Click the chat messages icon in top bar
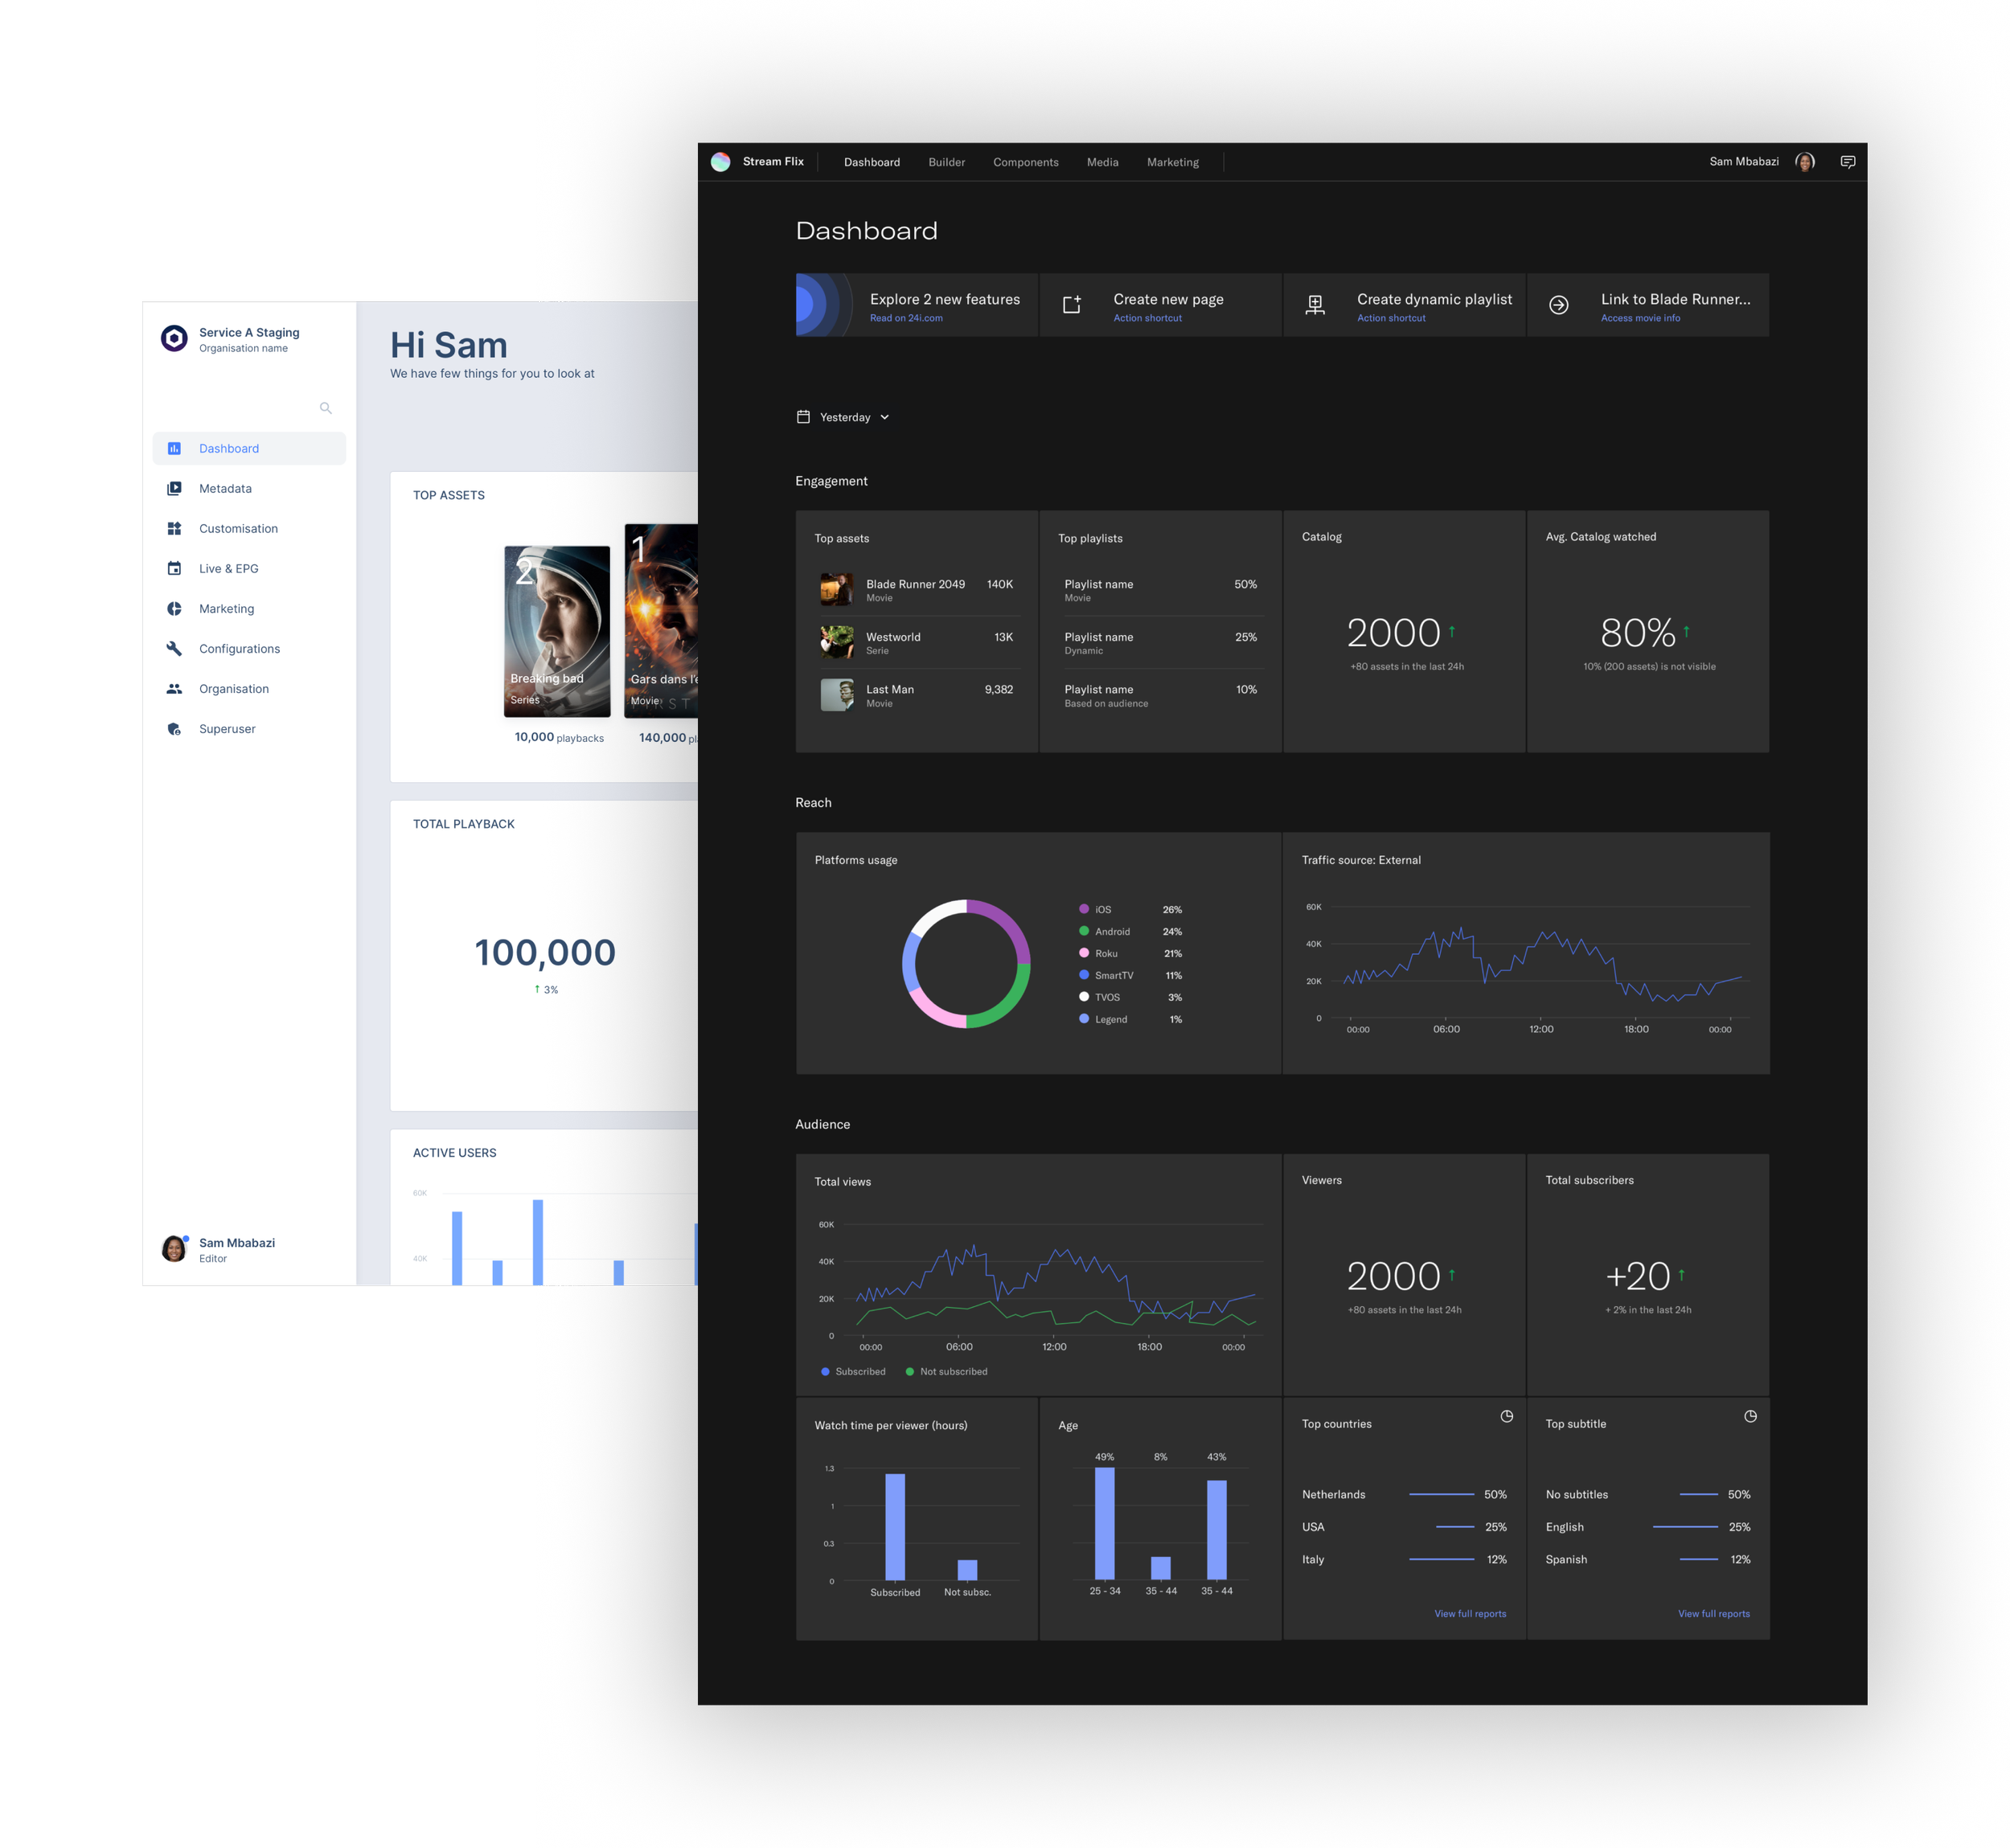 coord(1847,162)
